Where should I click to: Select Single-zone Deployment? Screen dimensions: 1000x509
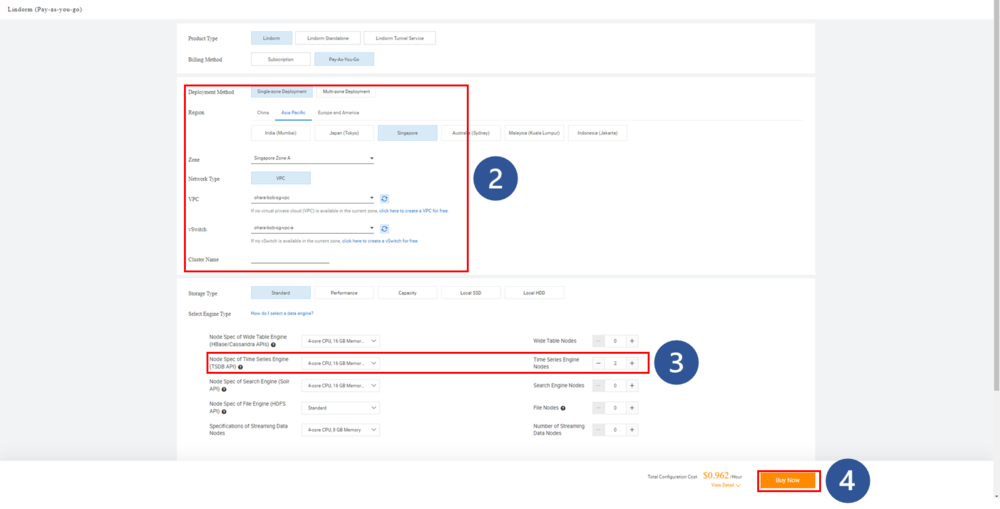[x=282, y=91]
